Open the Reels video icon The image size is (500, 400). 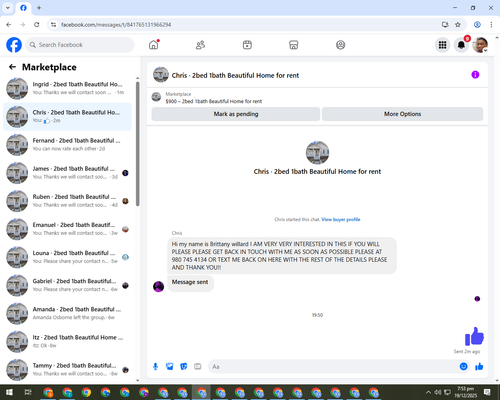tap(247, 45)
